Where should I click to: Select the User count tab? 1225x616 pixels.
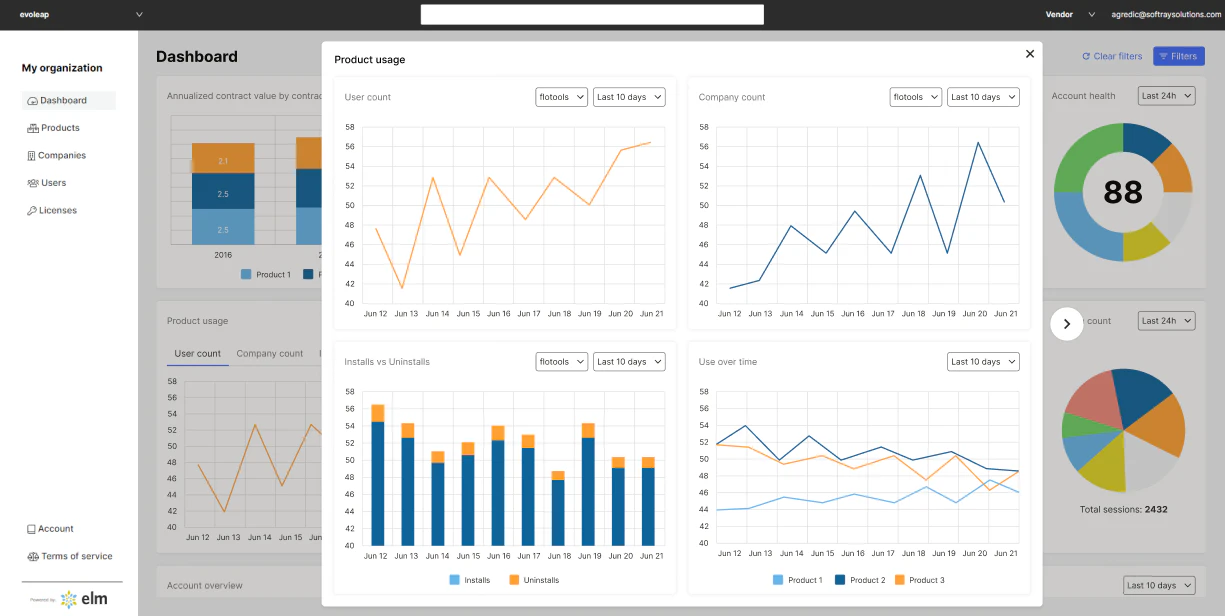pos(198,353)
